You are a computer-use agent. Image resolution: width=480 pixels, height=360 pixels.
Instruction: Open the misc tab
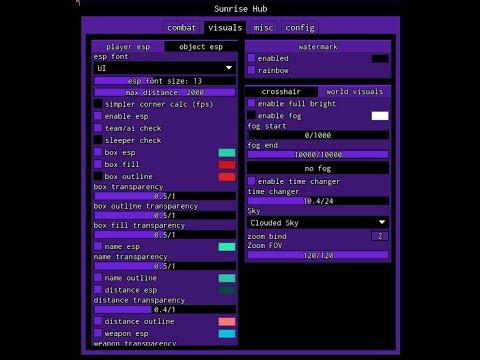(263, 28)
